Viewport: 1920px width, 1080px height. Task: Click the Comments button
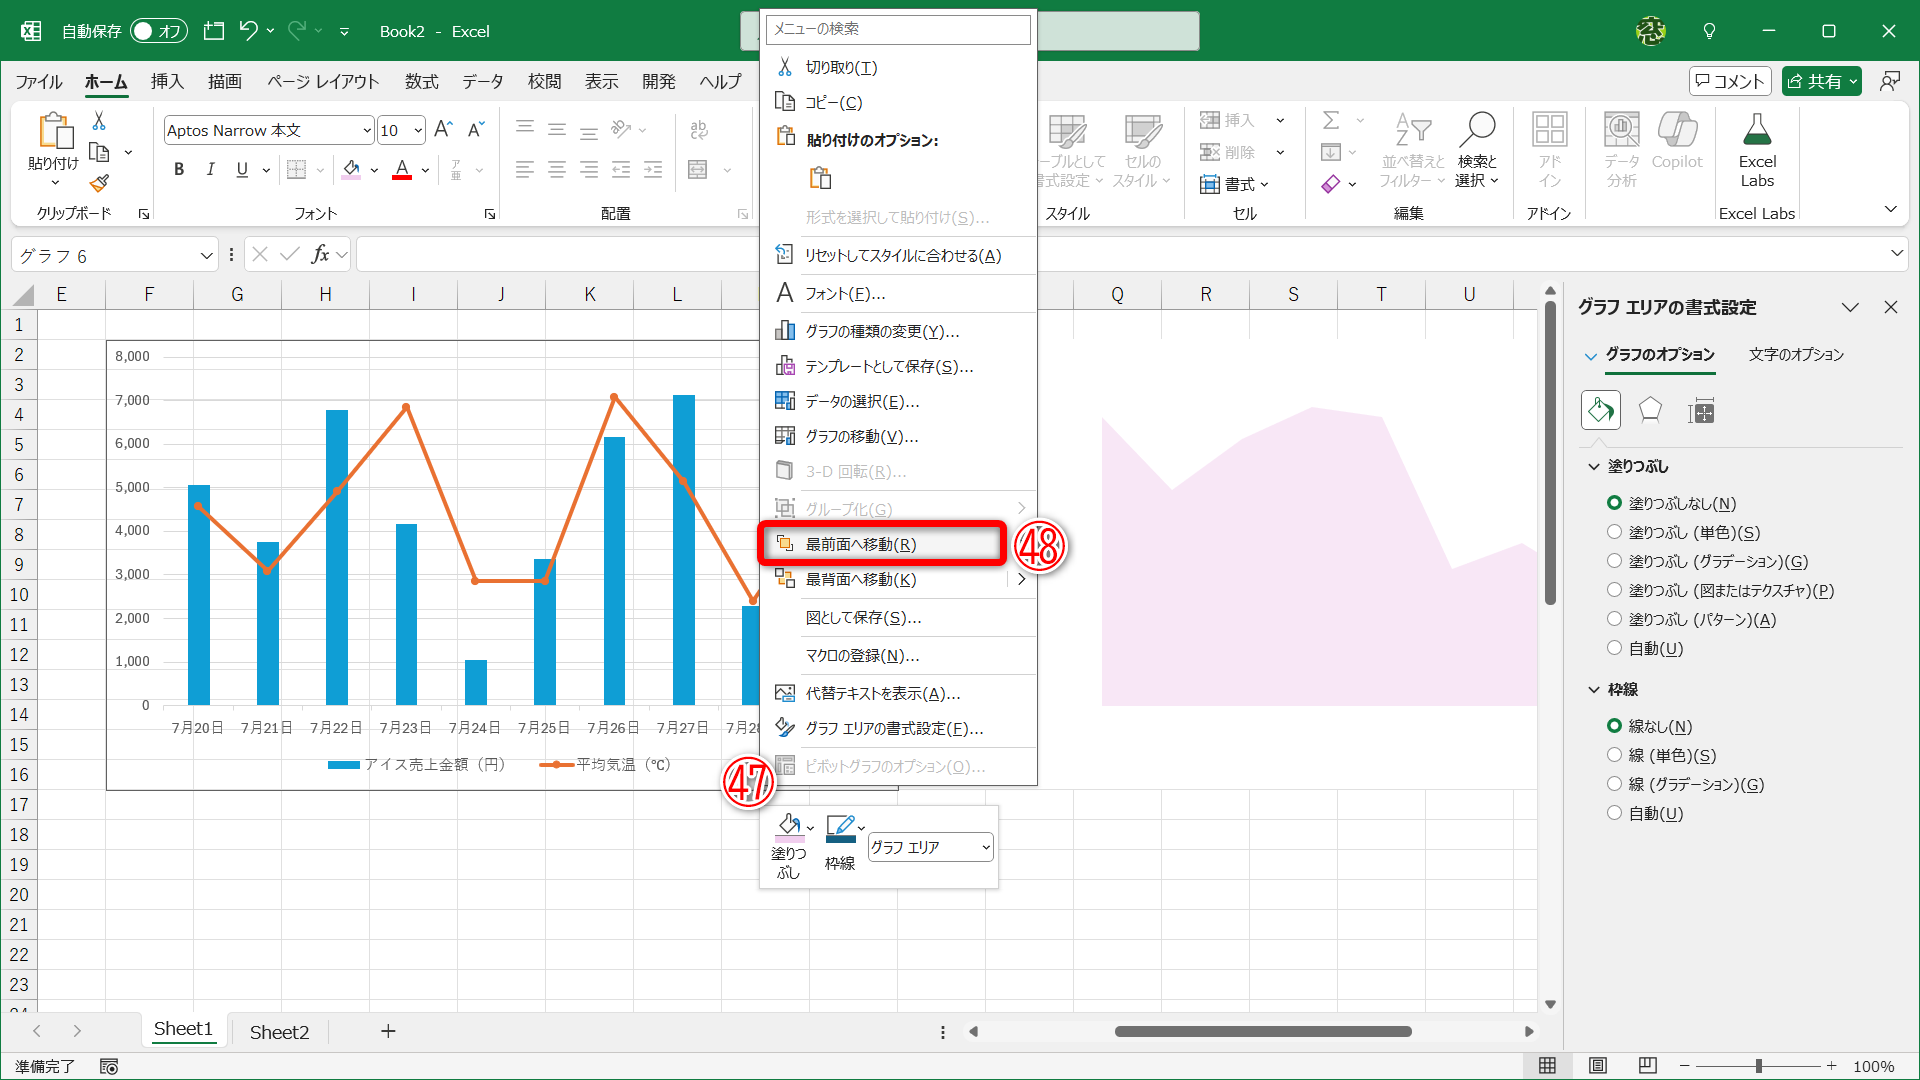pyautogui.click(x=1729, y=81)
